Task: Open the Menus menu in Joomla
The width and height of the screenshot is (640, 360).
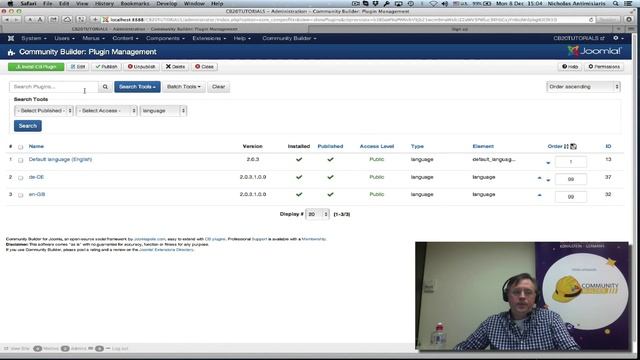Action: point(93,38)
